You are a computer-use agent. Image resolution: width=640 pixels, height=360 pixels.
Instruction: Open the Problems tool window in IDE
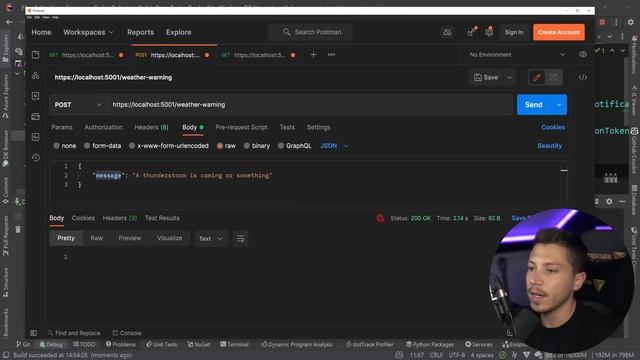click(121, 344)
